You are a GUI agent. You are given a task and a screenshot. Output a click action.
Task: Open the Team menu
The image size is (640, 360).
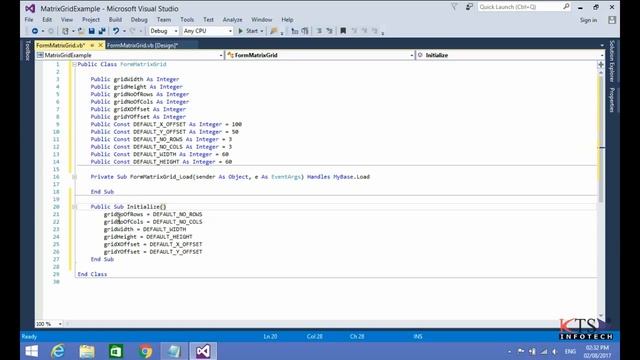click(164, 20)
